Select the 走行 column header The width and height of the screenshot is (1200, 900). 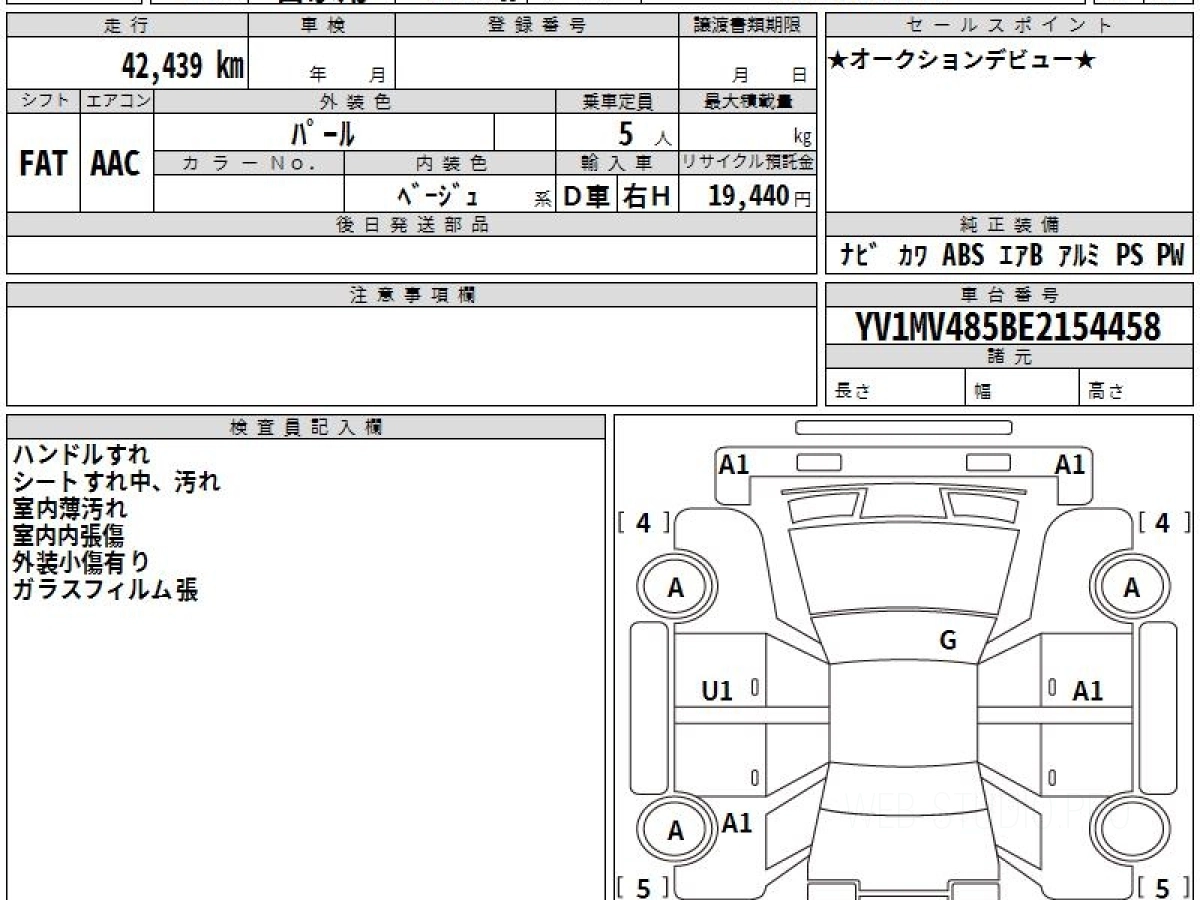127,26
